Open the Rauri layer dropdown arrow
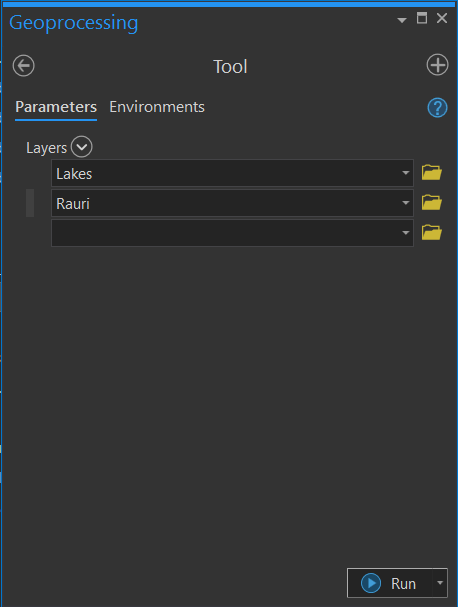Screen dimensions: 458x607 (x=405, y=203)
